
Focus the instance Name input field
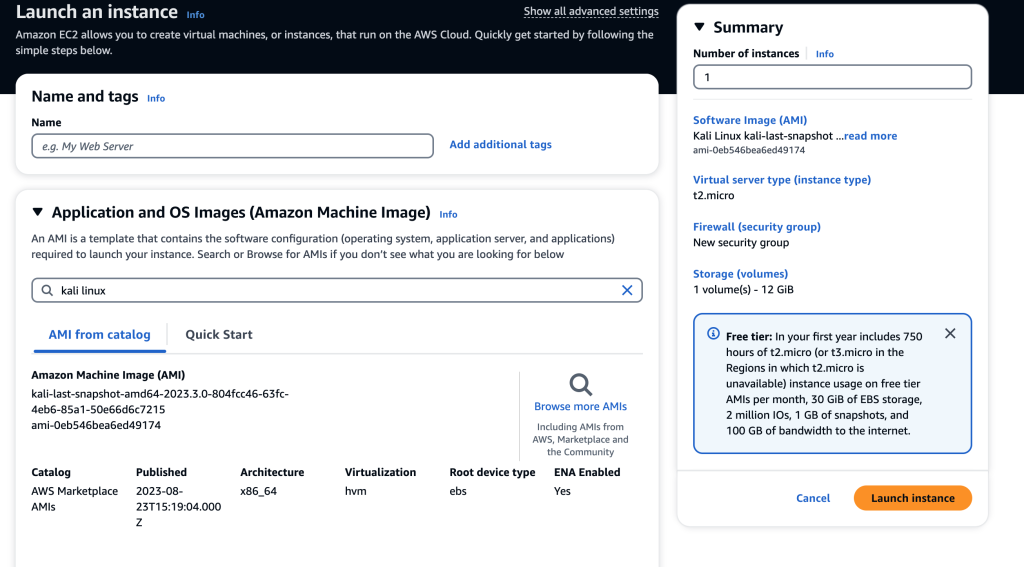[x=232, y=146]
